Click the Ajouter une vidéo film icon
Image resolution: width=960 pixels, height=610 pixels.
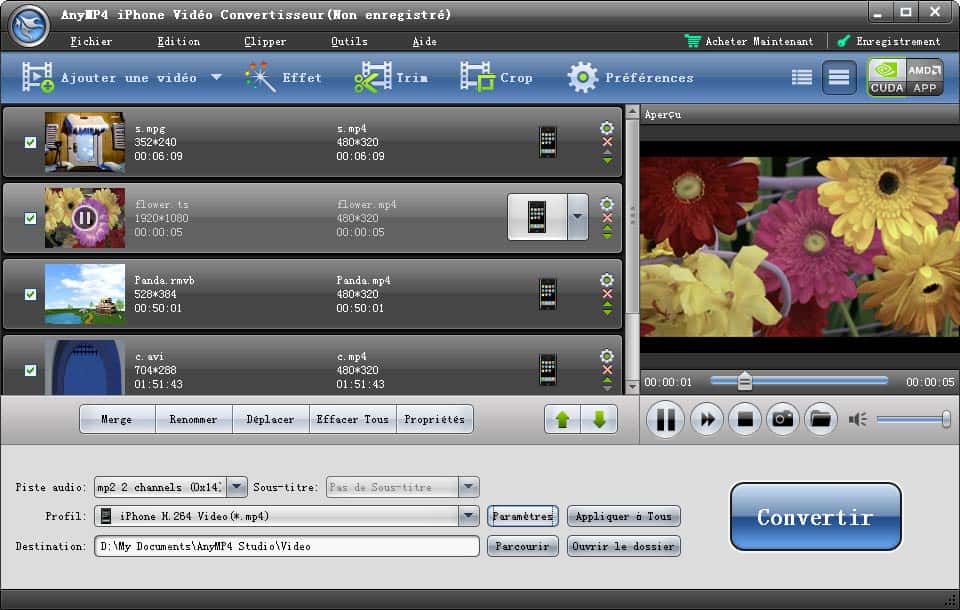tap(38, 77)
